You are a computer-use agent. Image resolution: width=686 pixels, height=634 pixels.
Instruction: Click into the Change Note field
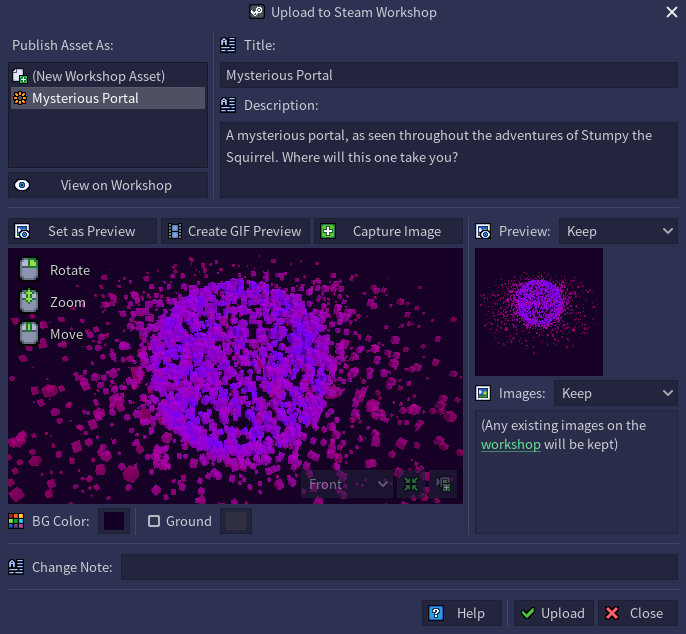(x=399, y=567)
